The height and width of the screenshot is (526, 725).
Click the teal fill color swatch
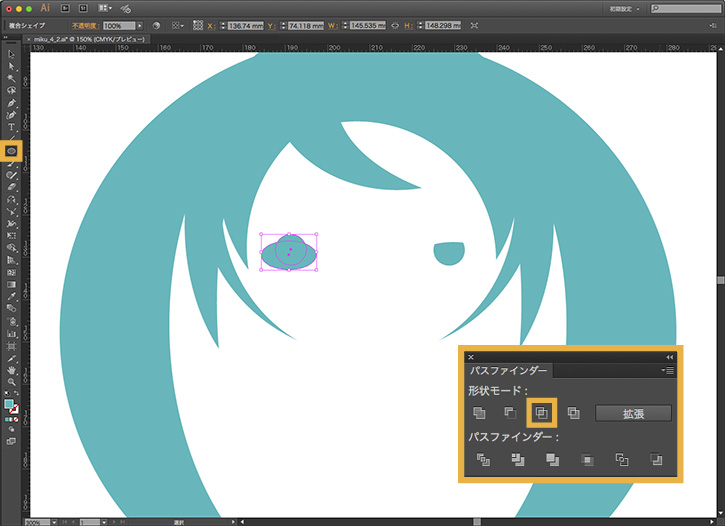click(x=9, y=404)
